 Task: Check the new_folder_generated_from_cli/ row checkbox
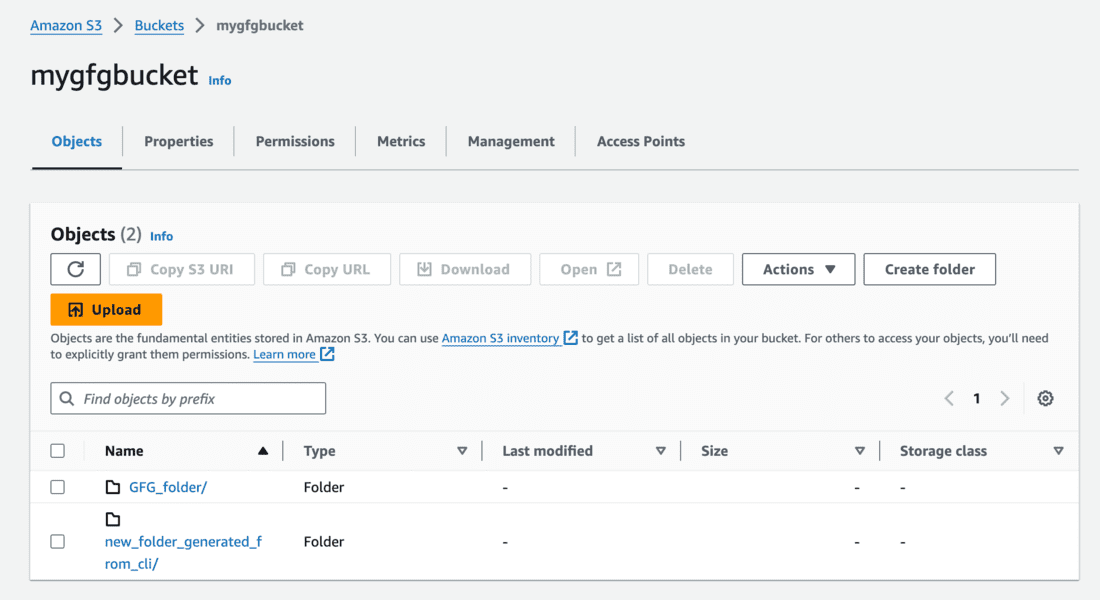click(x=58, y=541)
